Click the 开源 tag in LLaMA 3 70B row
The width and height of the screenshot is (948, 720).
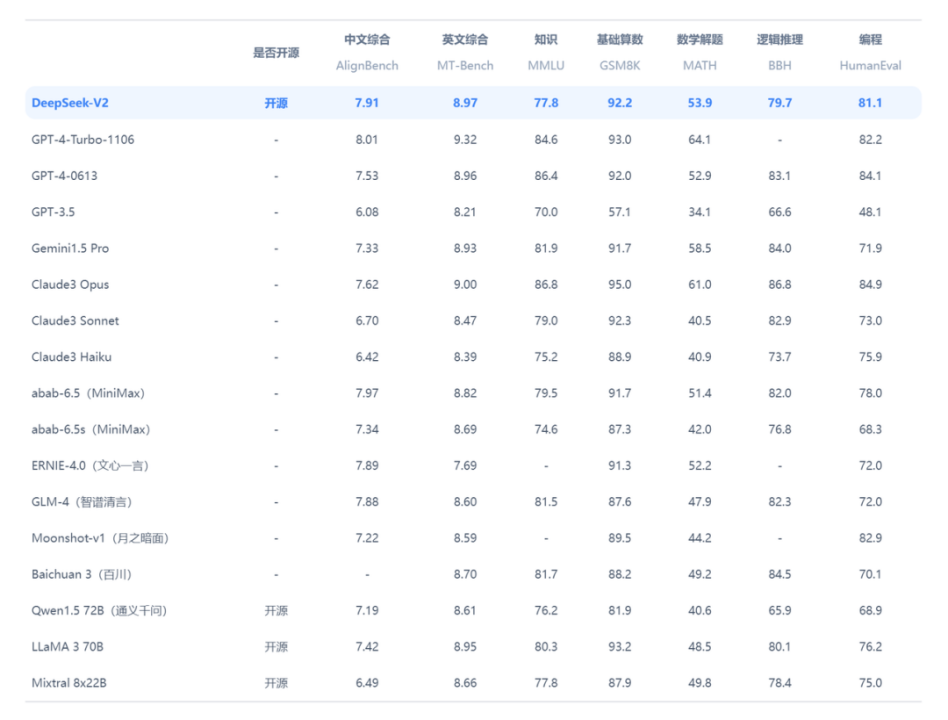[x=276, y=647]
